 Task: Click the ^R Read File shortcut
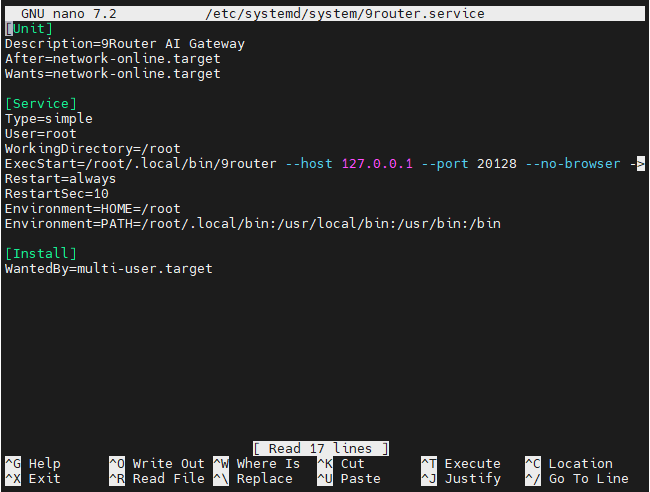[157, 479]
